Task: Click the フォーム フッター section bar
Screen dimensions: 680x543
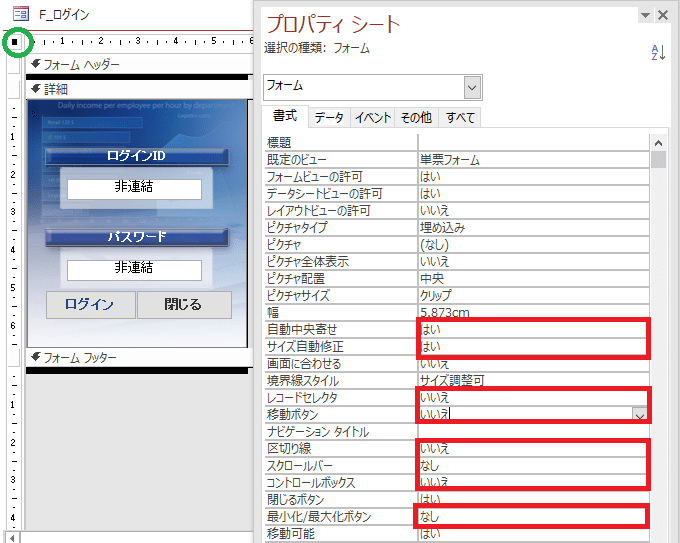Action: [139, 358]
